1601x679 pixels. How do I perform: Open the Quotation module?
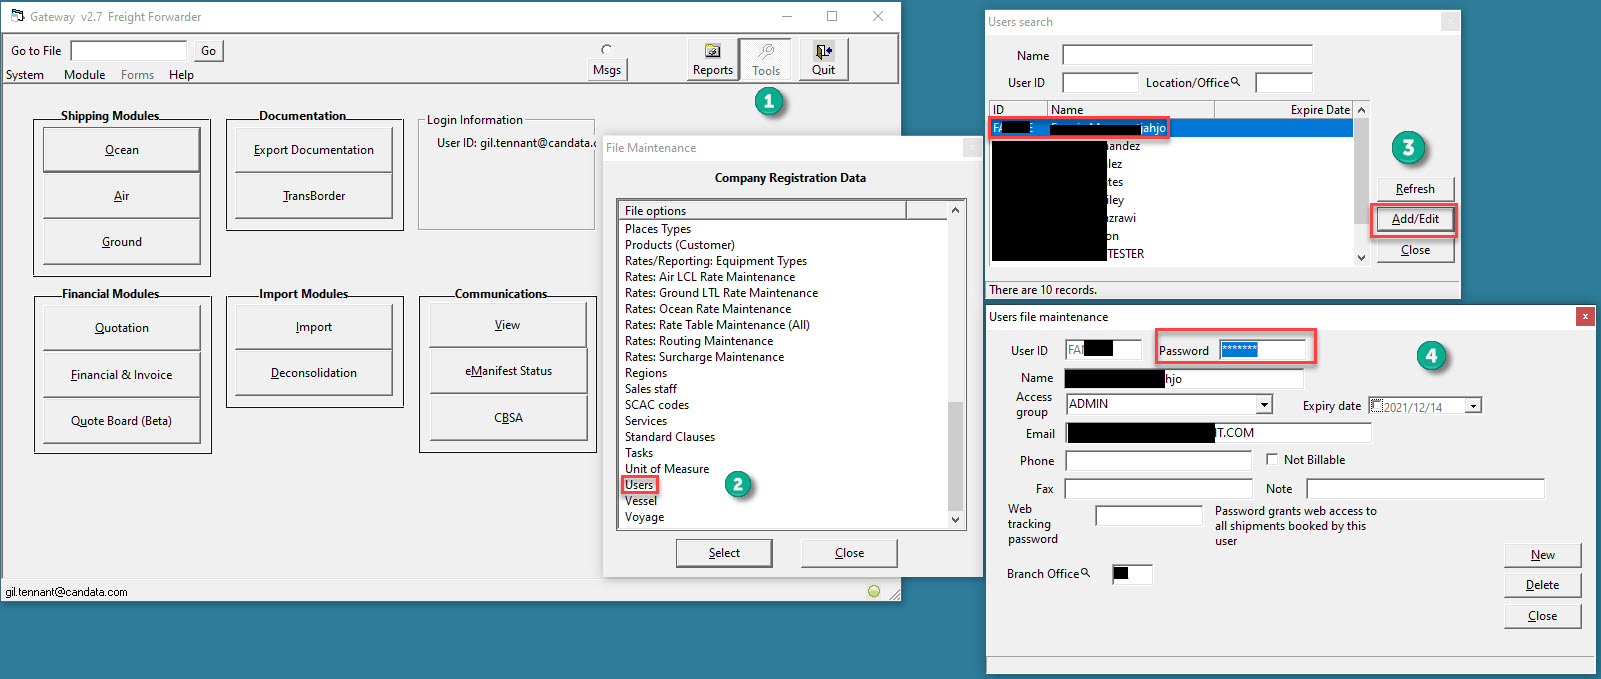click(x=122, y=328)
